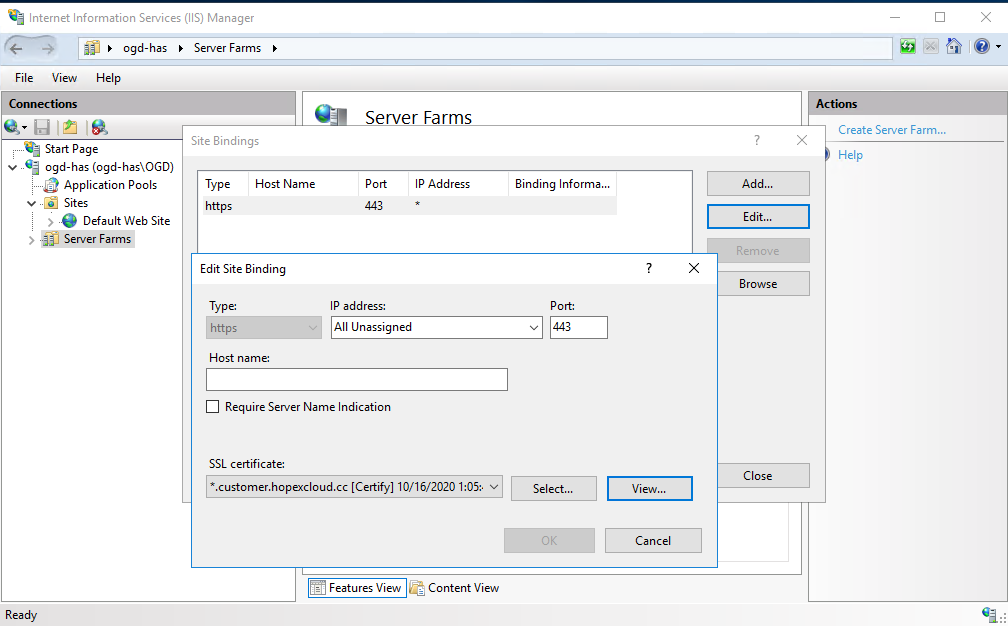Open the IIS home page via house icon
Image resolution: width=1008 pixels, height=626 pixels.
[953, 46]
